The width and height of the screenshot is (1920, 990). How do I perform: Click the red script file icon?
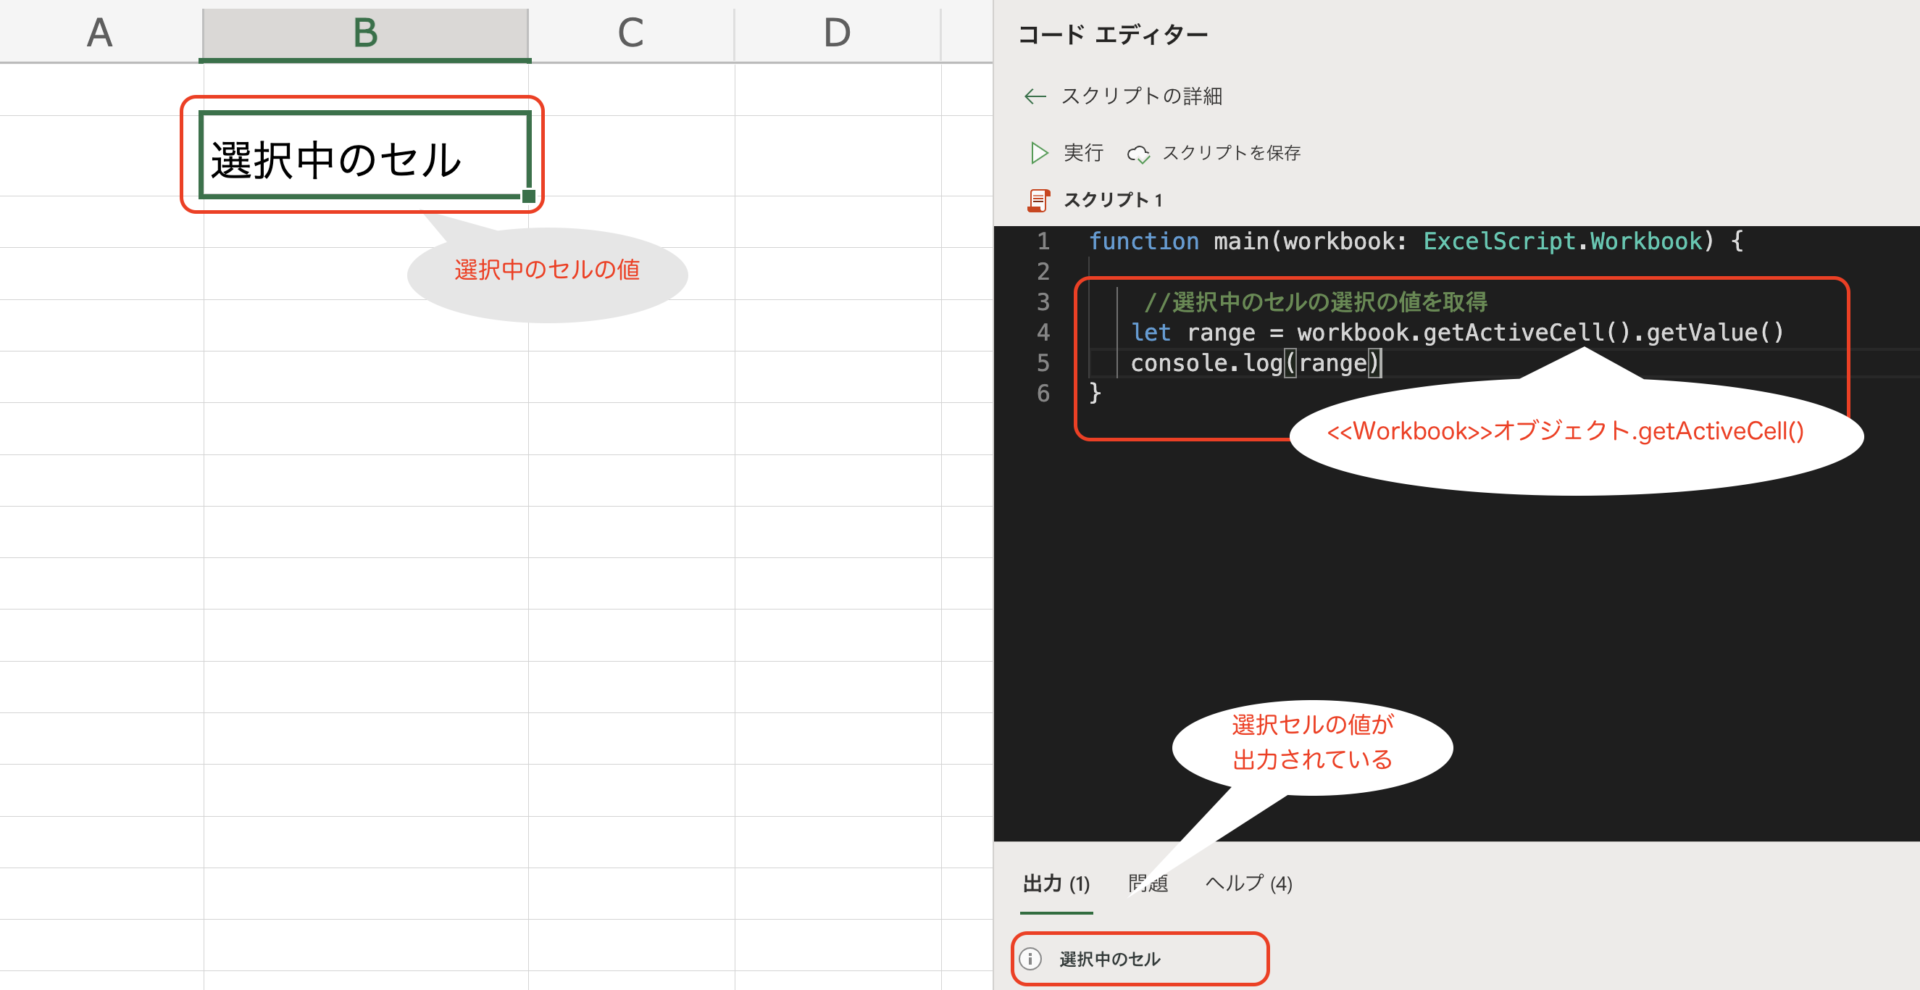click(1039, 200)
